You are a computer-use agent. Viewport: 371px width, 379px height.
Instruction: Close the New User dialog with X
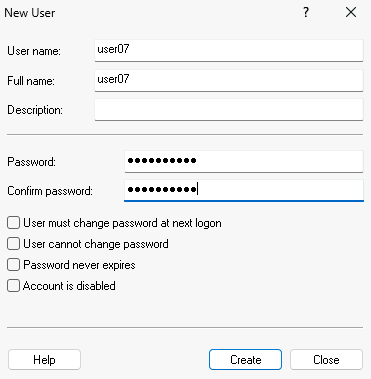351,13
